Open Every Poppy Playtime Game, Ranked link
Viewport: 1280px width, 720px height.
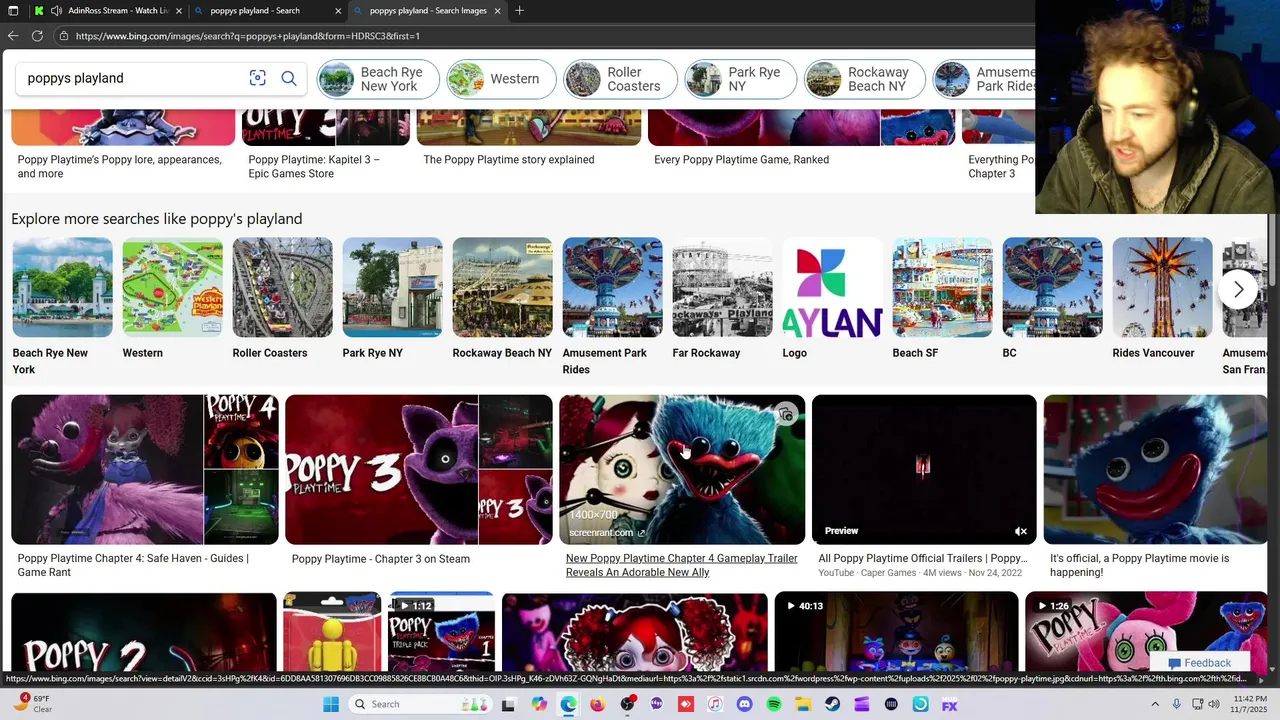[741, 160]
